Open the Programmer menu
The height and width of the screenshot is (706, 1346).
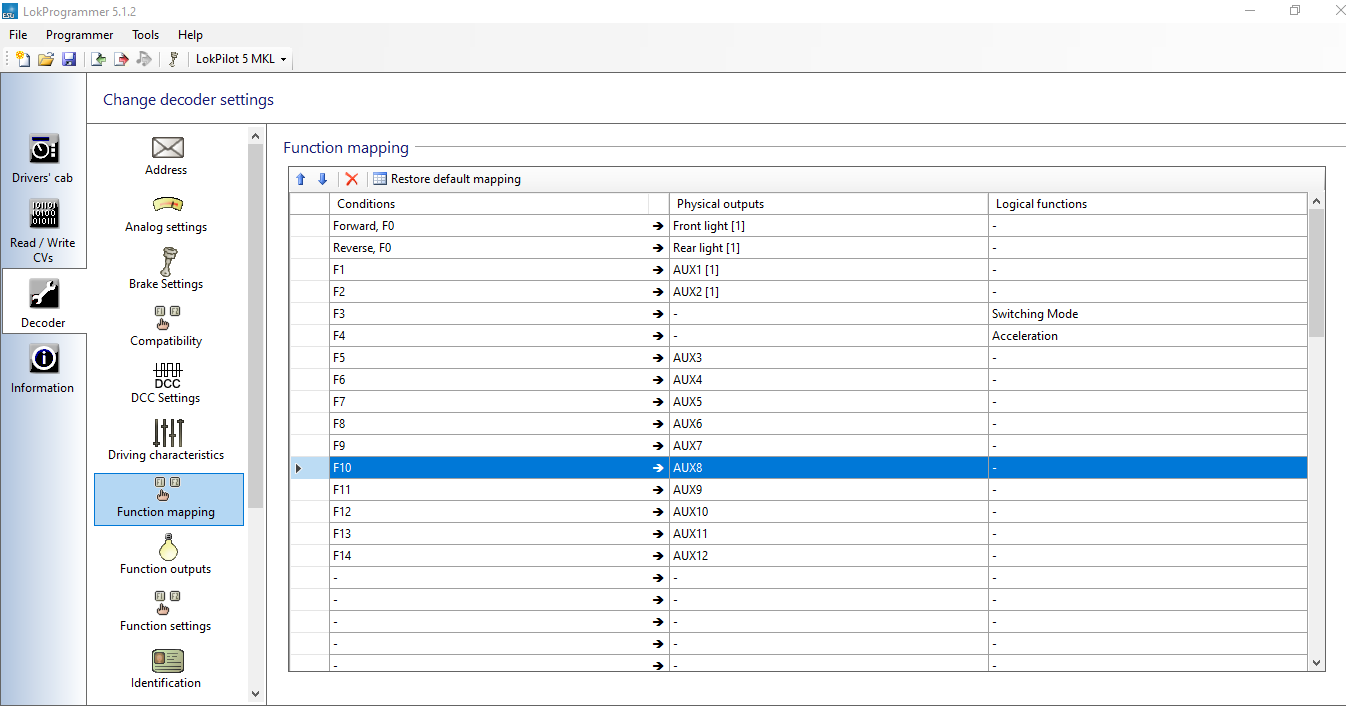tap(80, 35)
